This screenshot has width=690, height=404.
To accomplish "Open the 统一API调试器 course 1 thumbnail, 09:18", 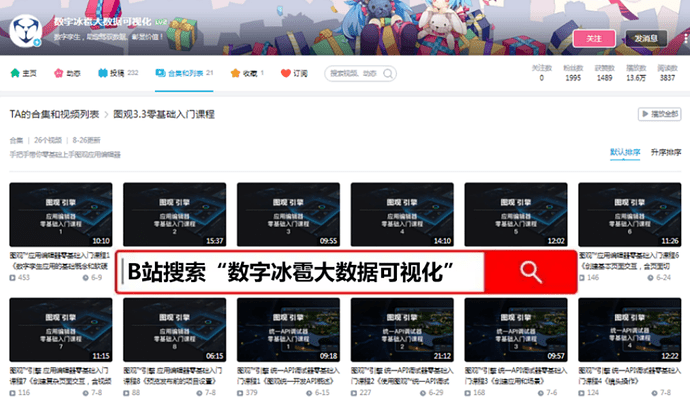I will pyautogui.click(x=288, y=330).
